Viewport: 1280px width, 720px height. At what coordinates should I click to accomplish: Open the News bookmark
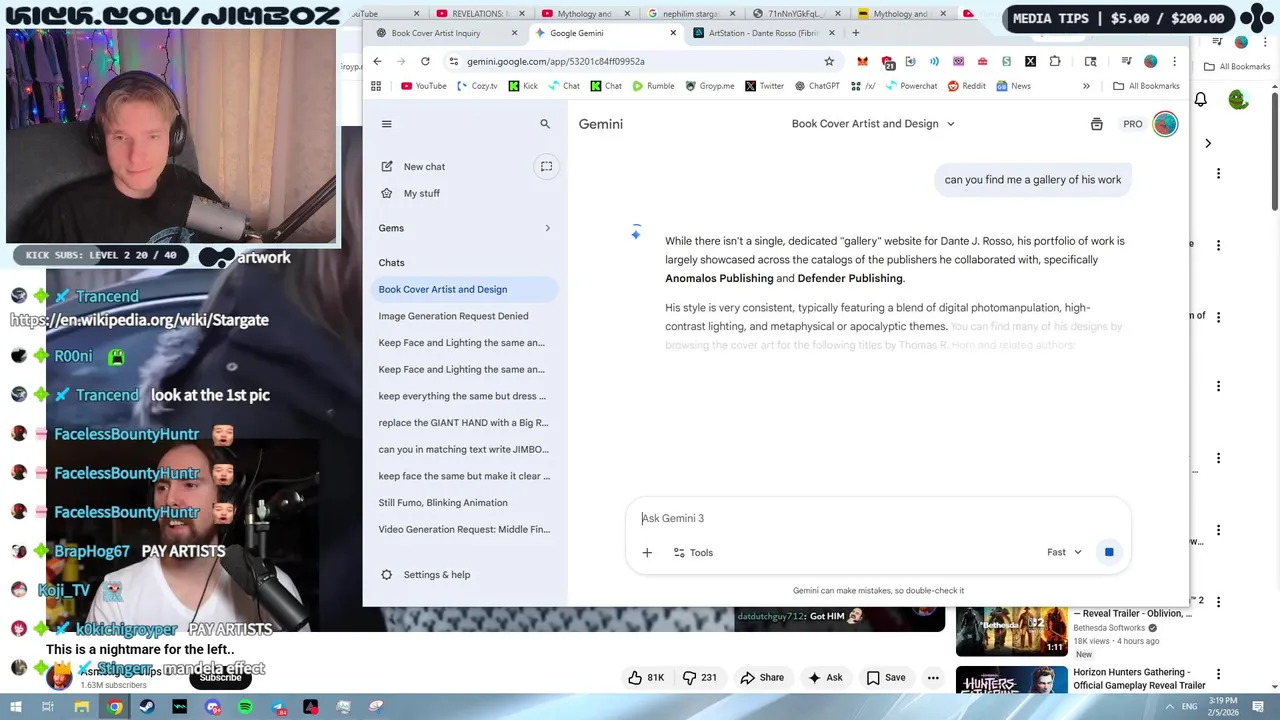1012,86
